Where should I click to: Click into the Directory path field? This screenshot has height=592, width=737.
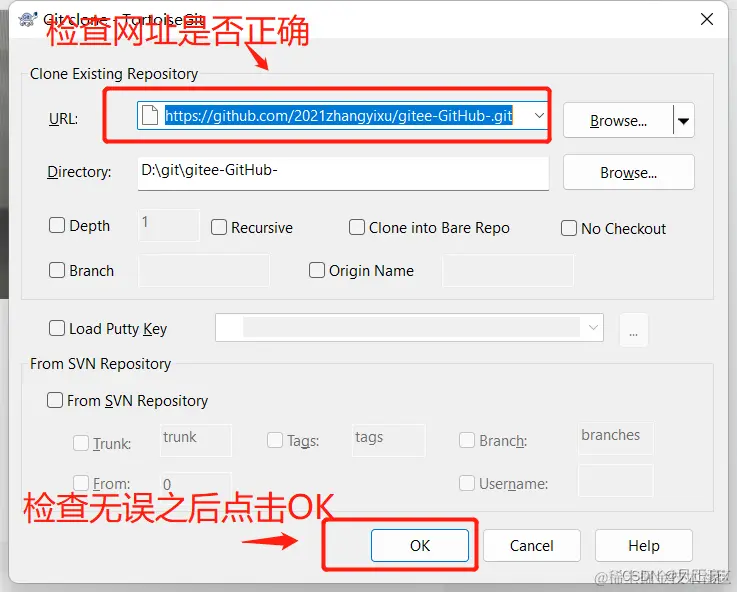point(343,173)
